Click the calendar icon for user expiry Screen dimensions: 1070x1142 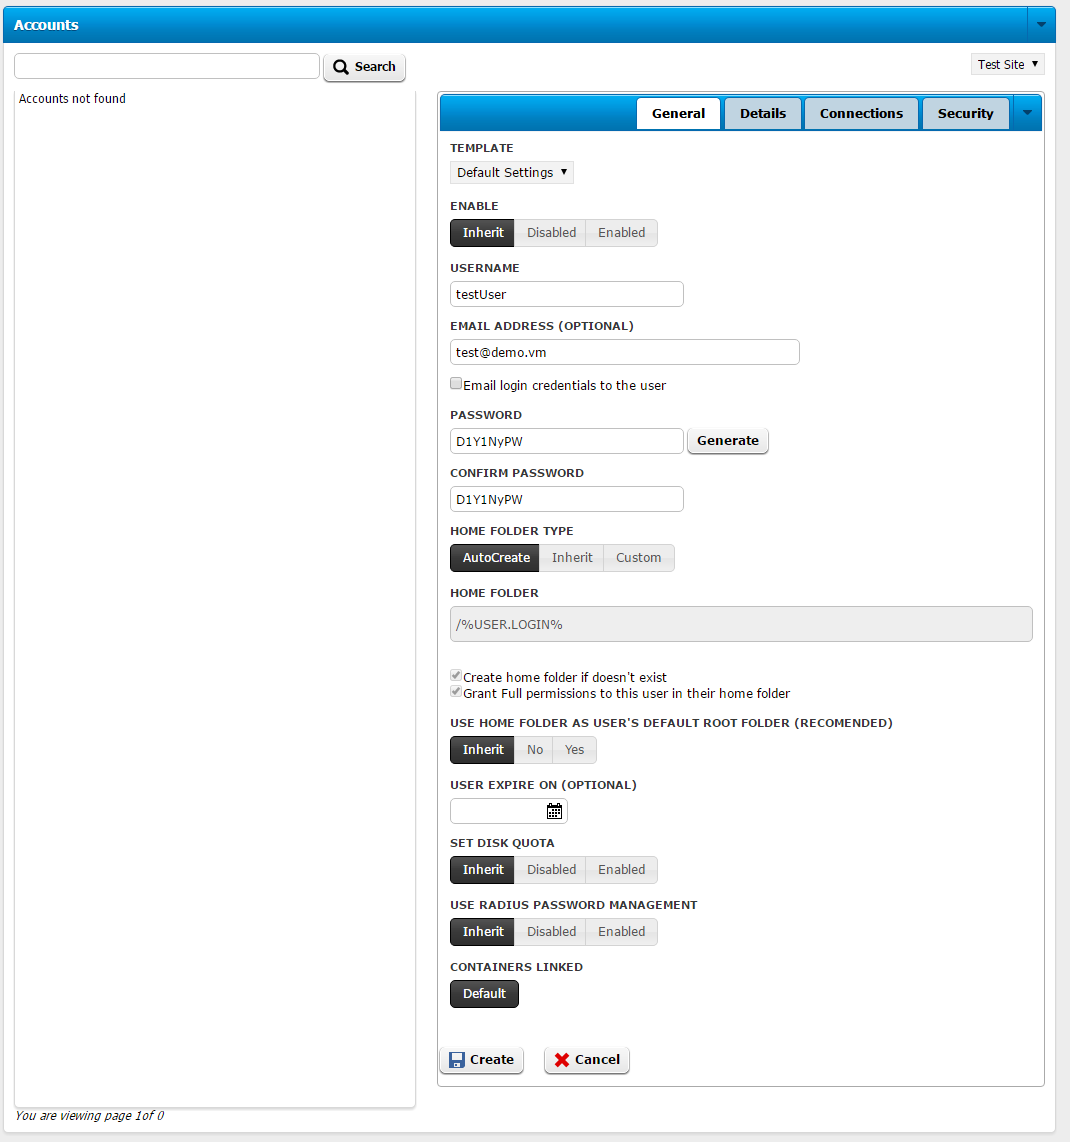pos(554,811)
